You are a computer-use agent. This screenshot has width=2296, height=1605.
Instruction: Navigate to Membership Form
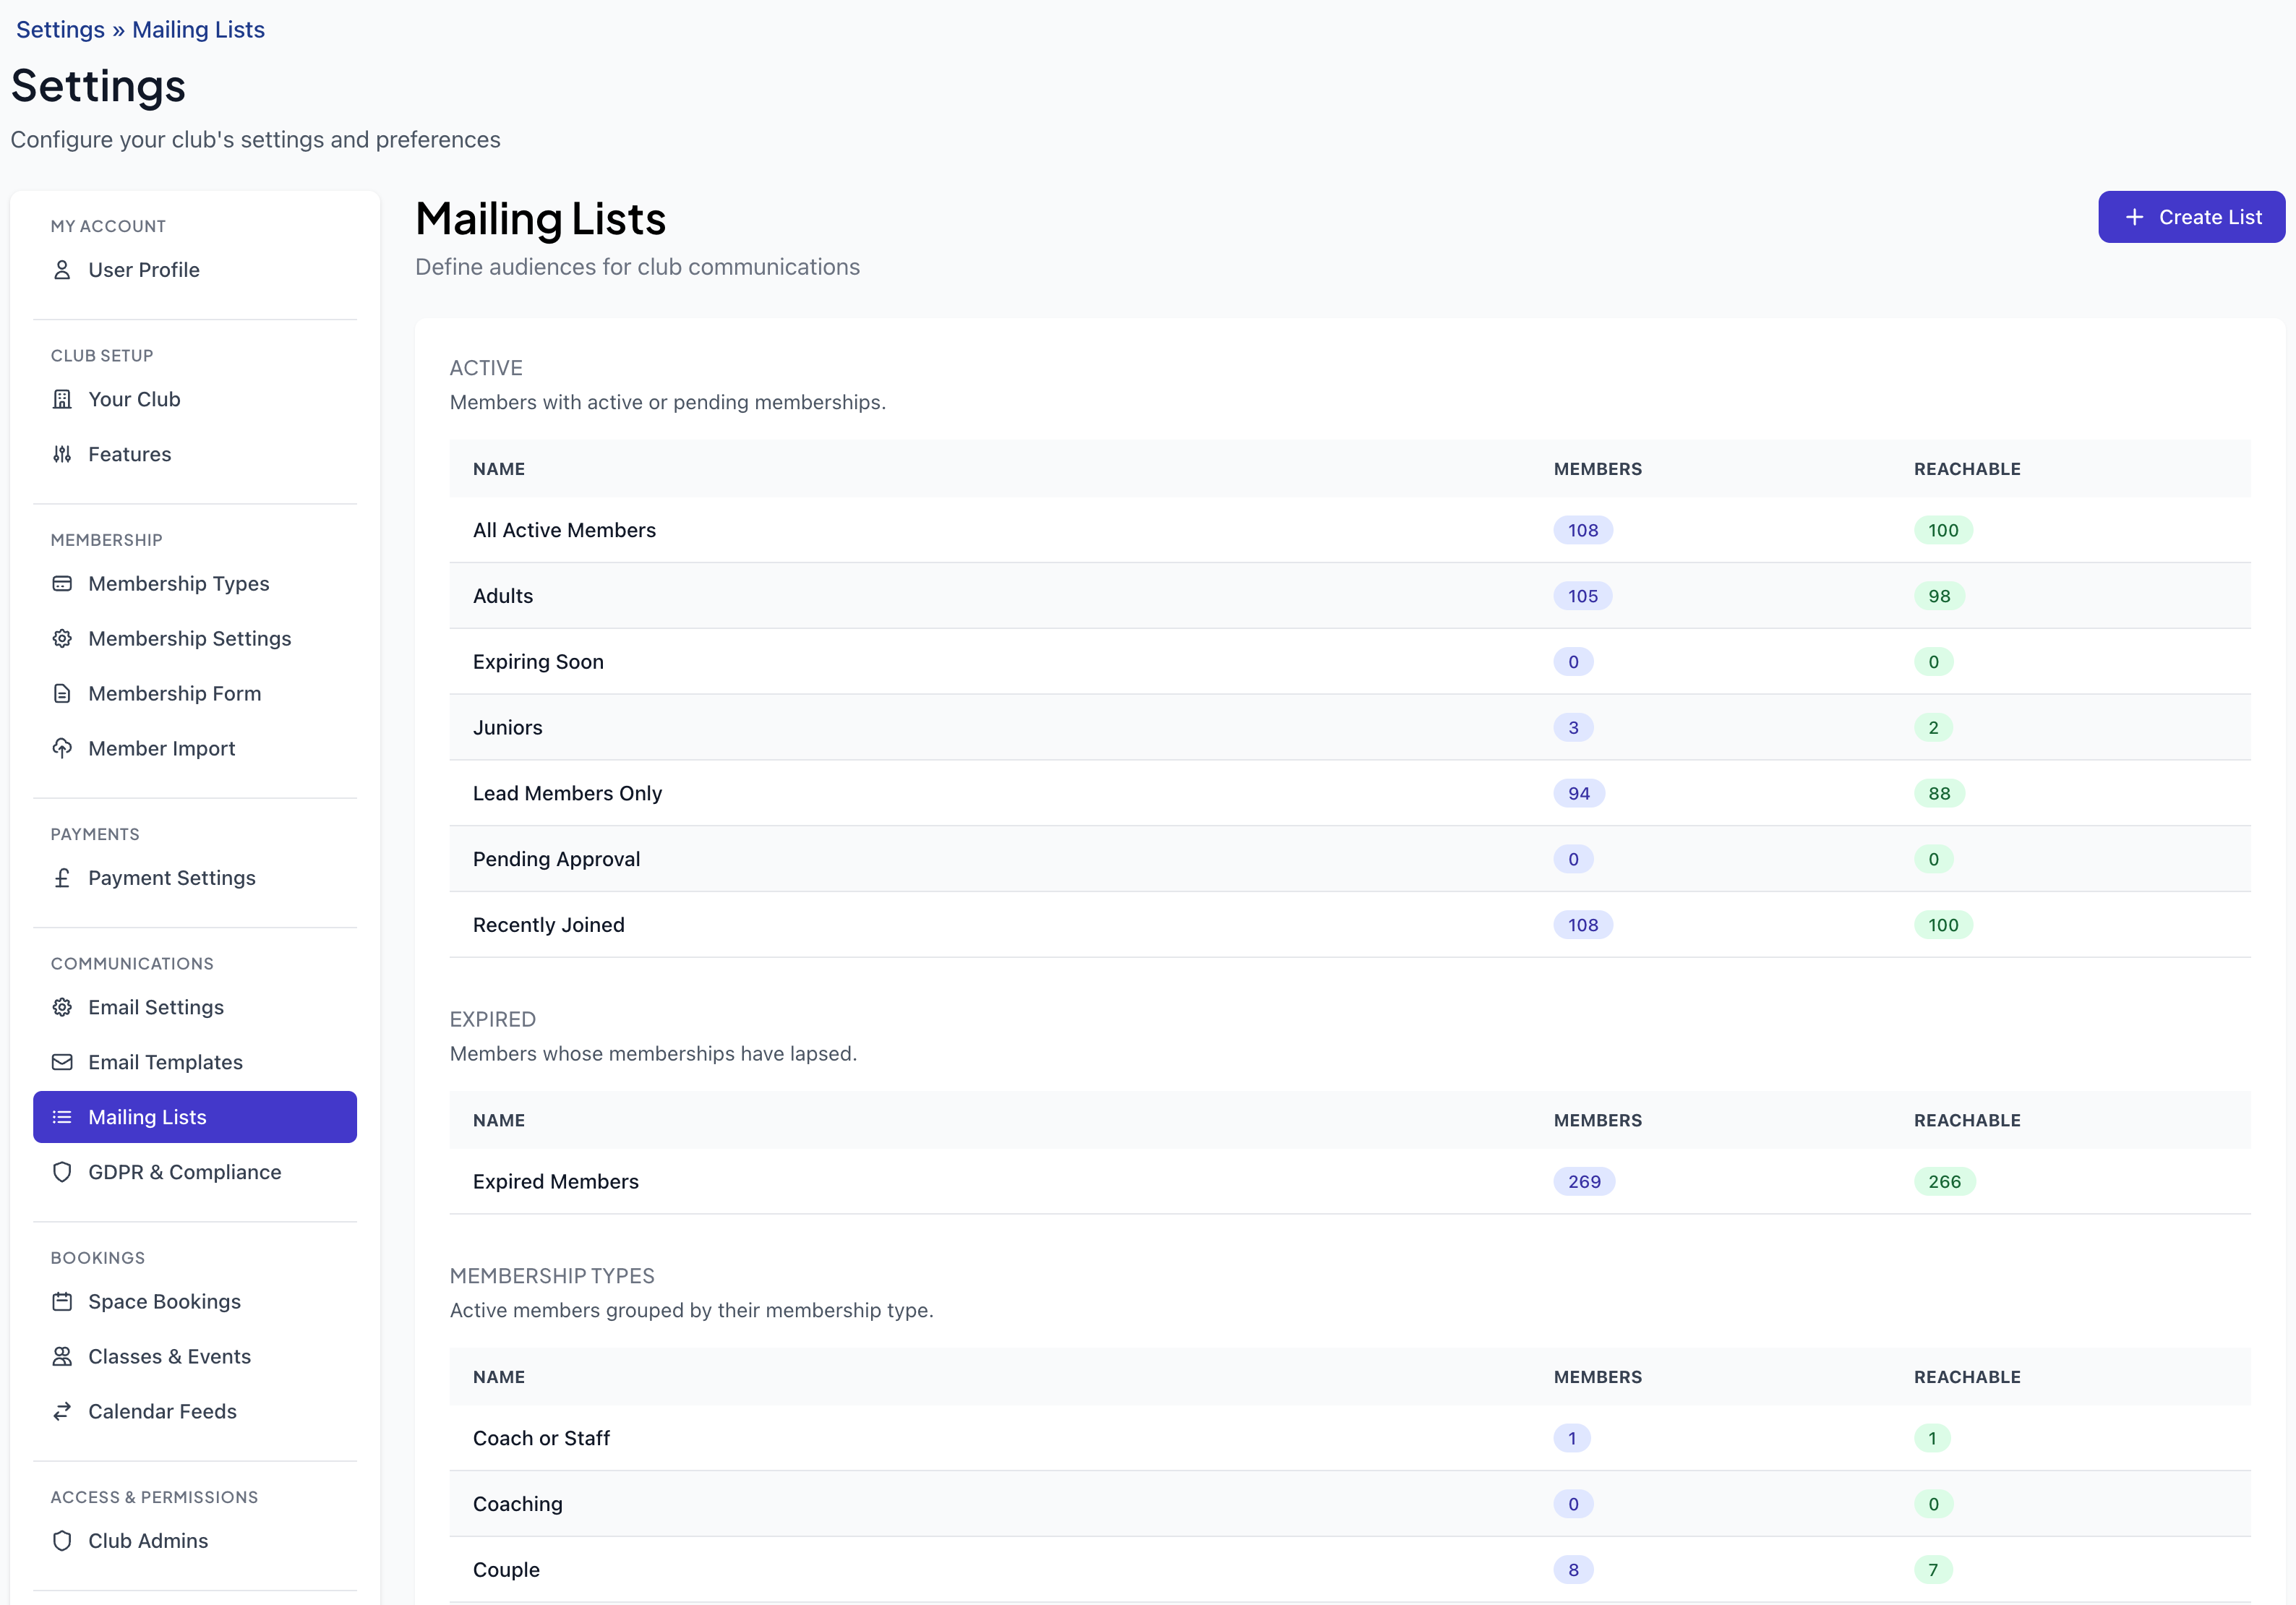195,693
